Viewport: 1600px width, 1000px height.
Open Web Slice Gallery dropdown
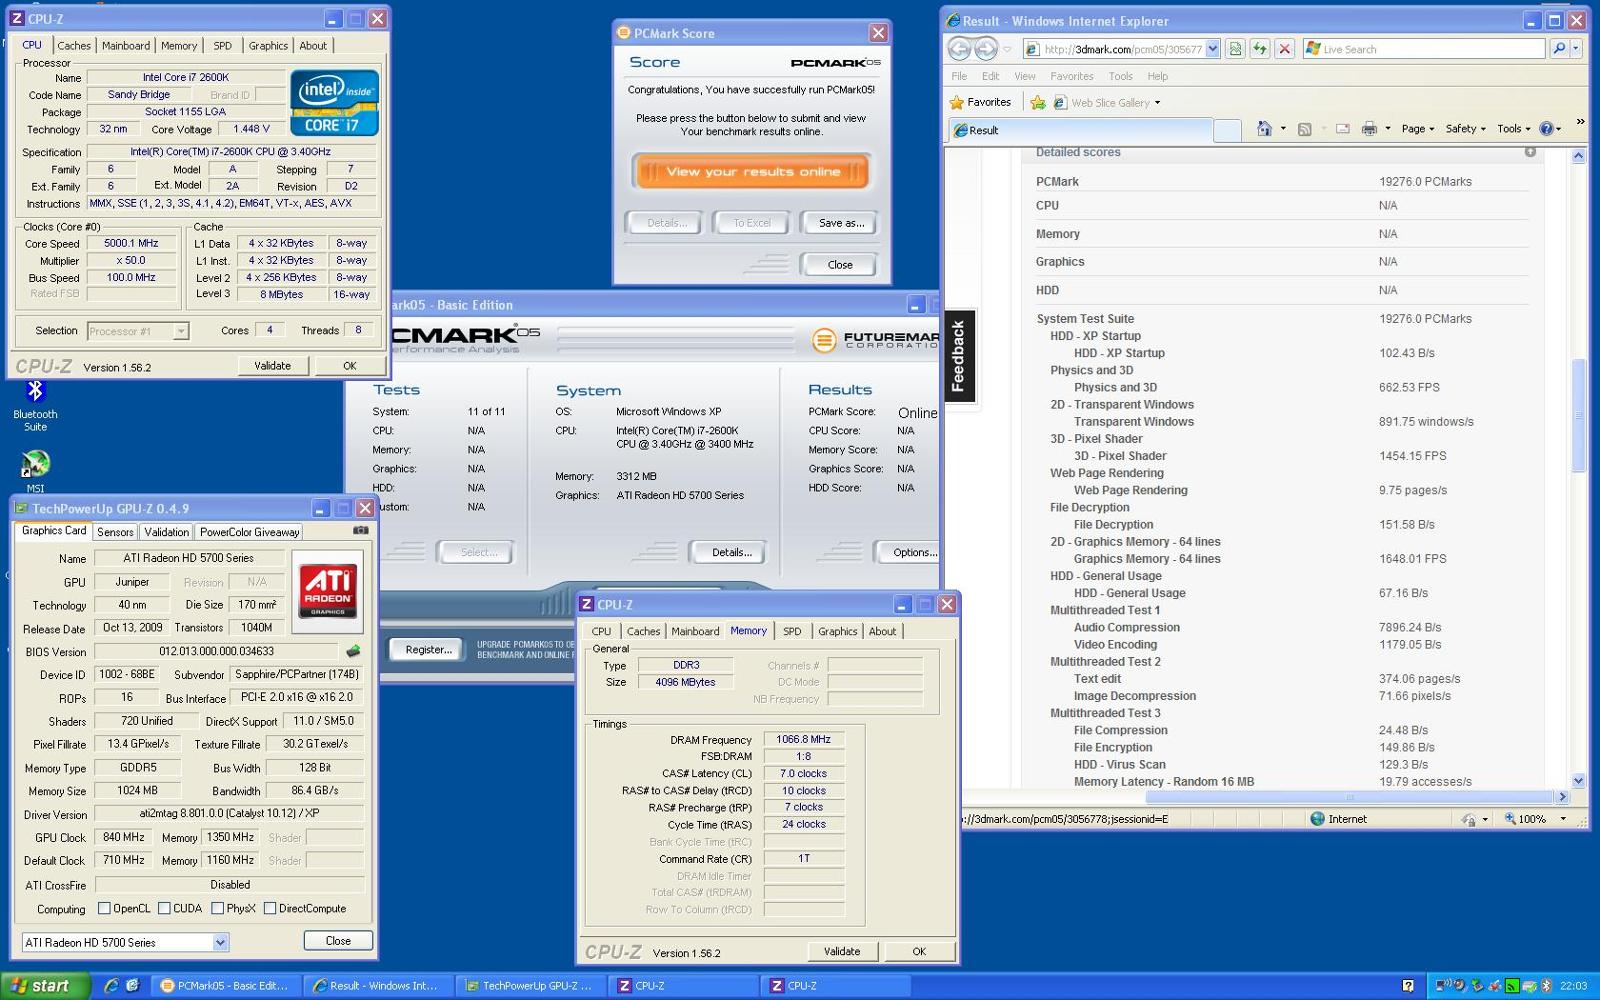tap(1158, 103)
